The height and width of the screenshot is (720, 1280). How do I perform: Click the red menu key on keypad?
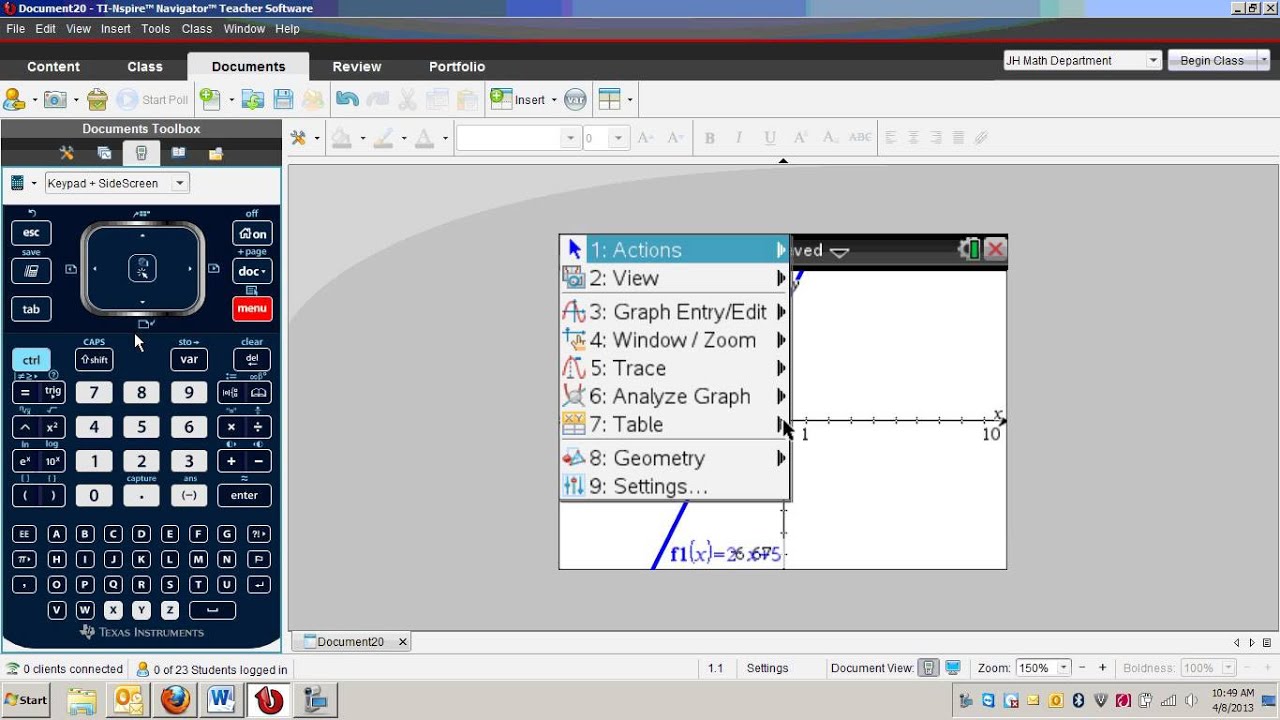coord(252,309)
